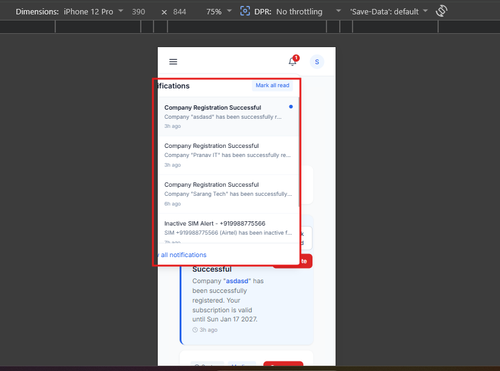Click the "Successful" heading in the card

click(x=212, y=269)
